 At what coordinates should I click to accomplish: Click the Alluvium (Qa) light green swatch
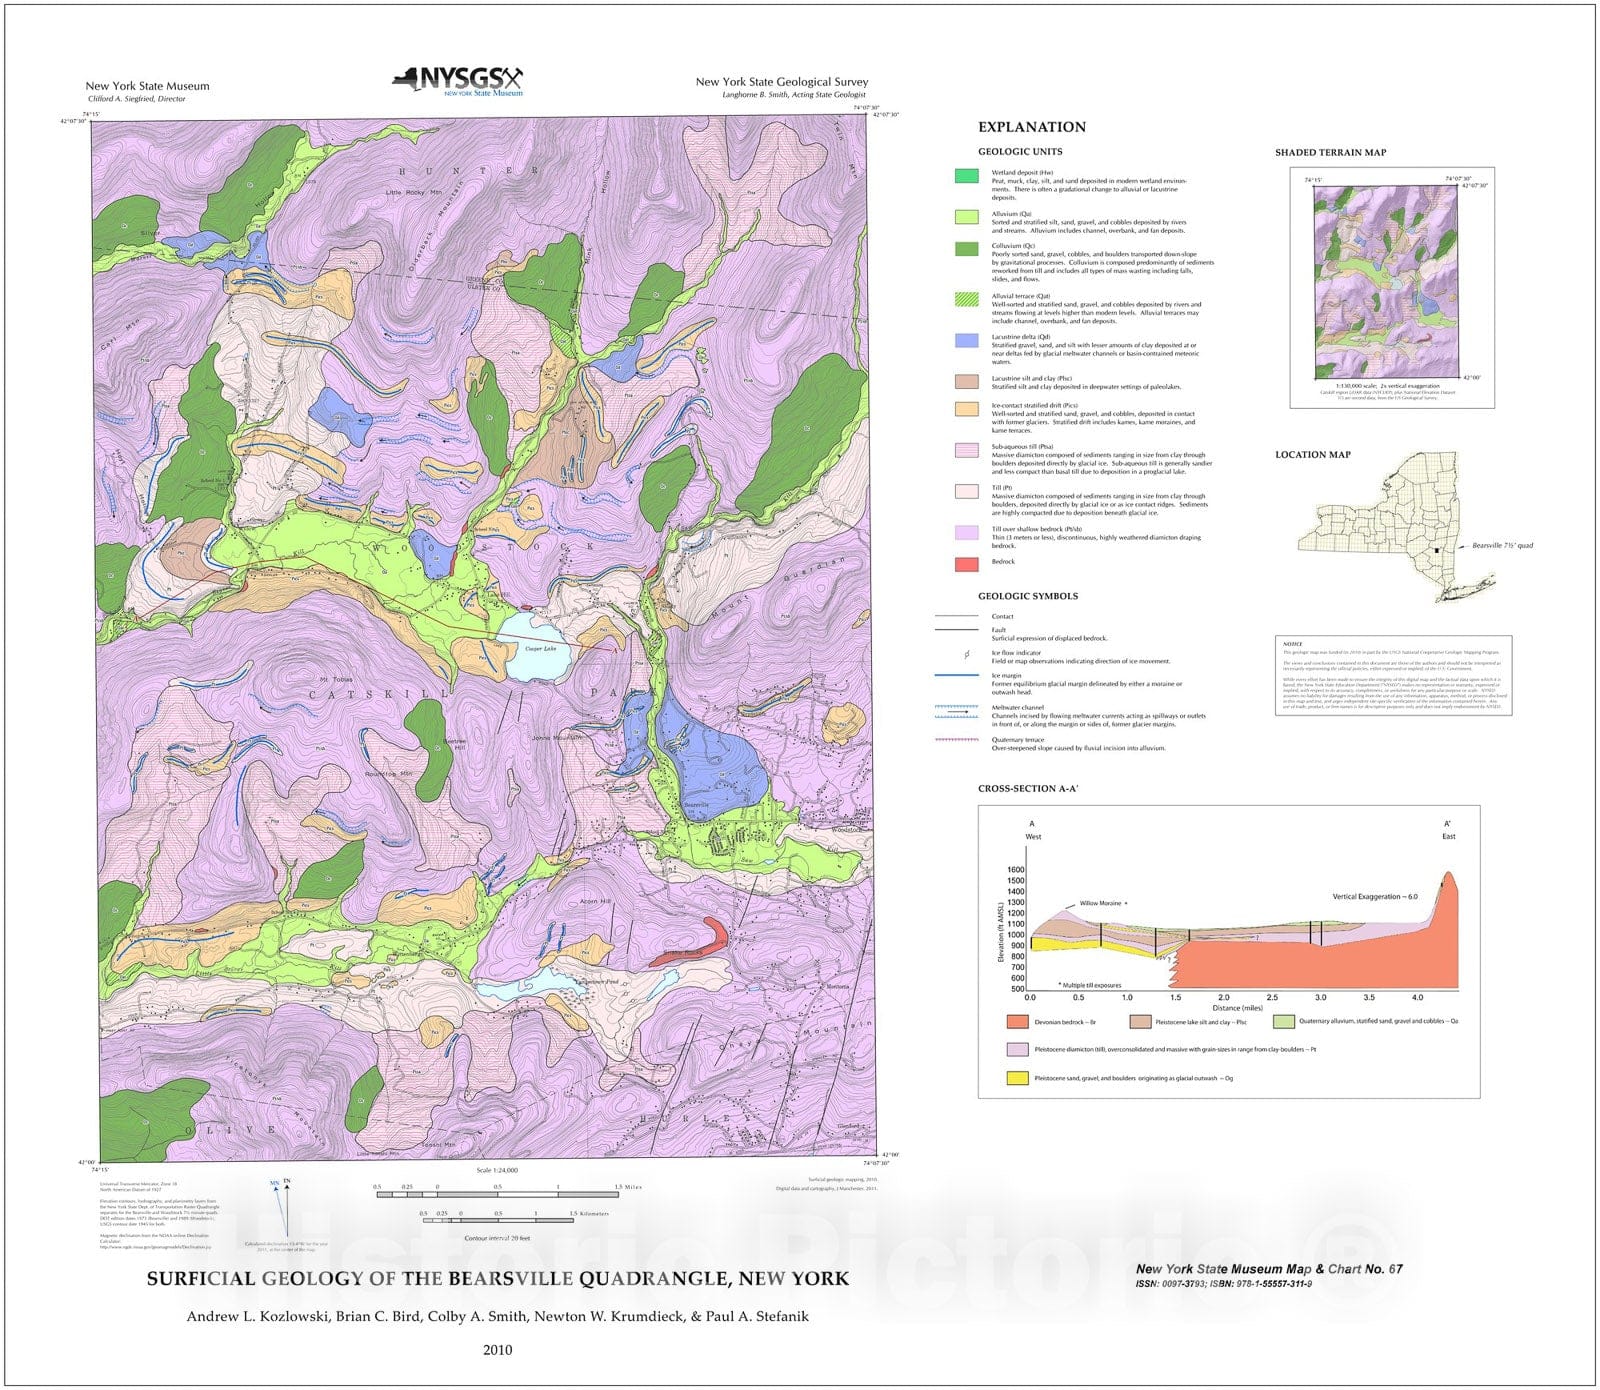click(966, 216)
